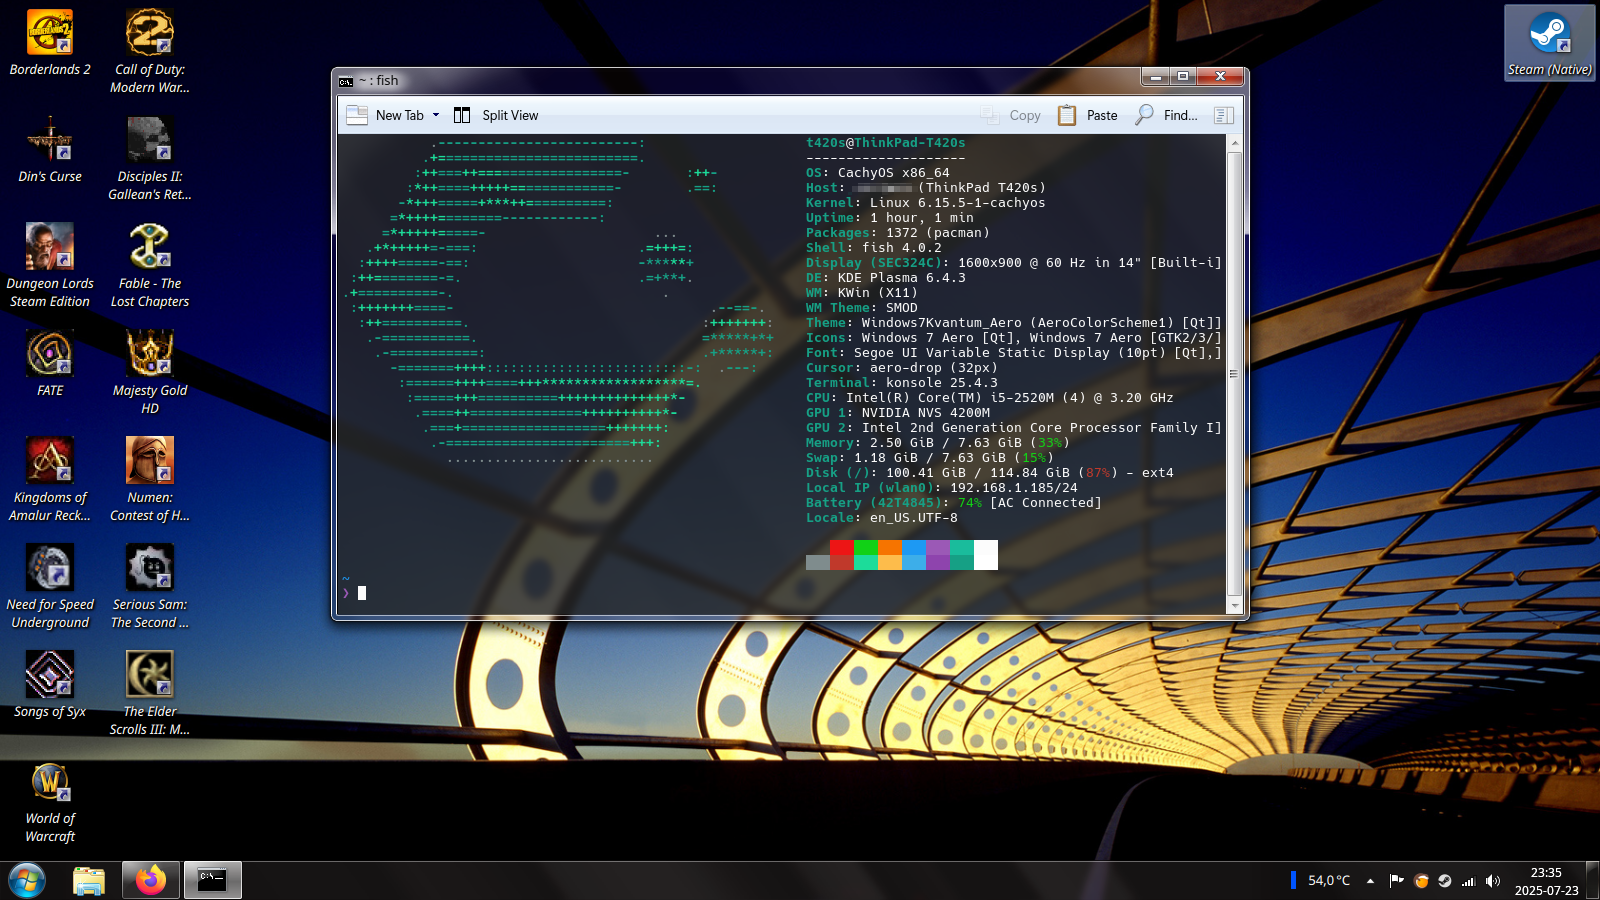Image resolution: width=1600 pixels, height=900 pixels.
Task: Click New Tab in Konsole toolbar
Action: 386,115
